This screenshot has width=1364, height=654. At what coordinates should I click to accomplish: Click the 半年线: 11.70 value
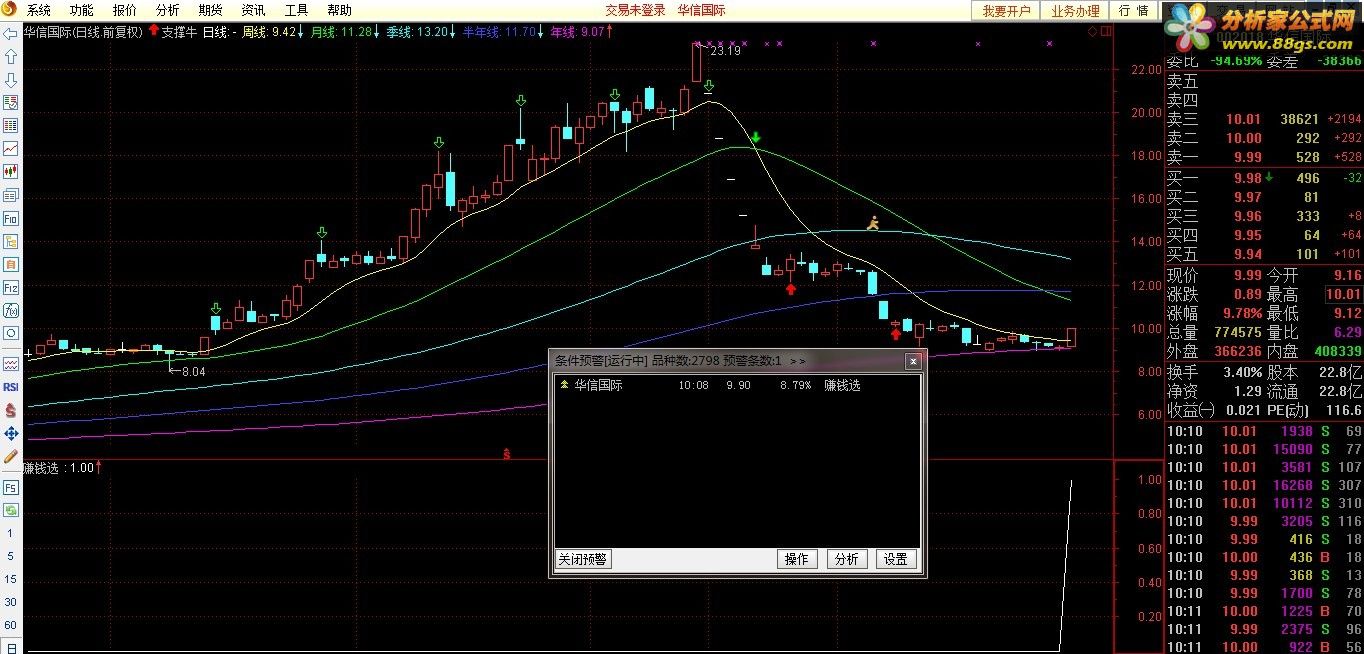click(499, 32)
